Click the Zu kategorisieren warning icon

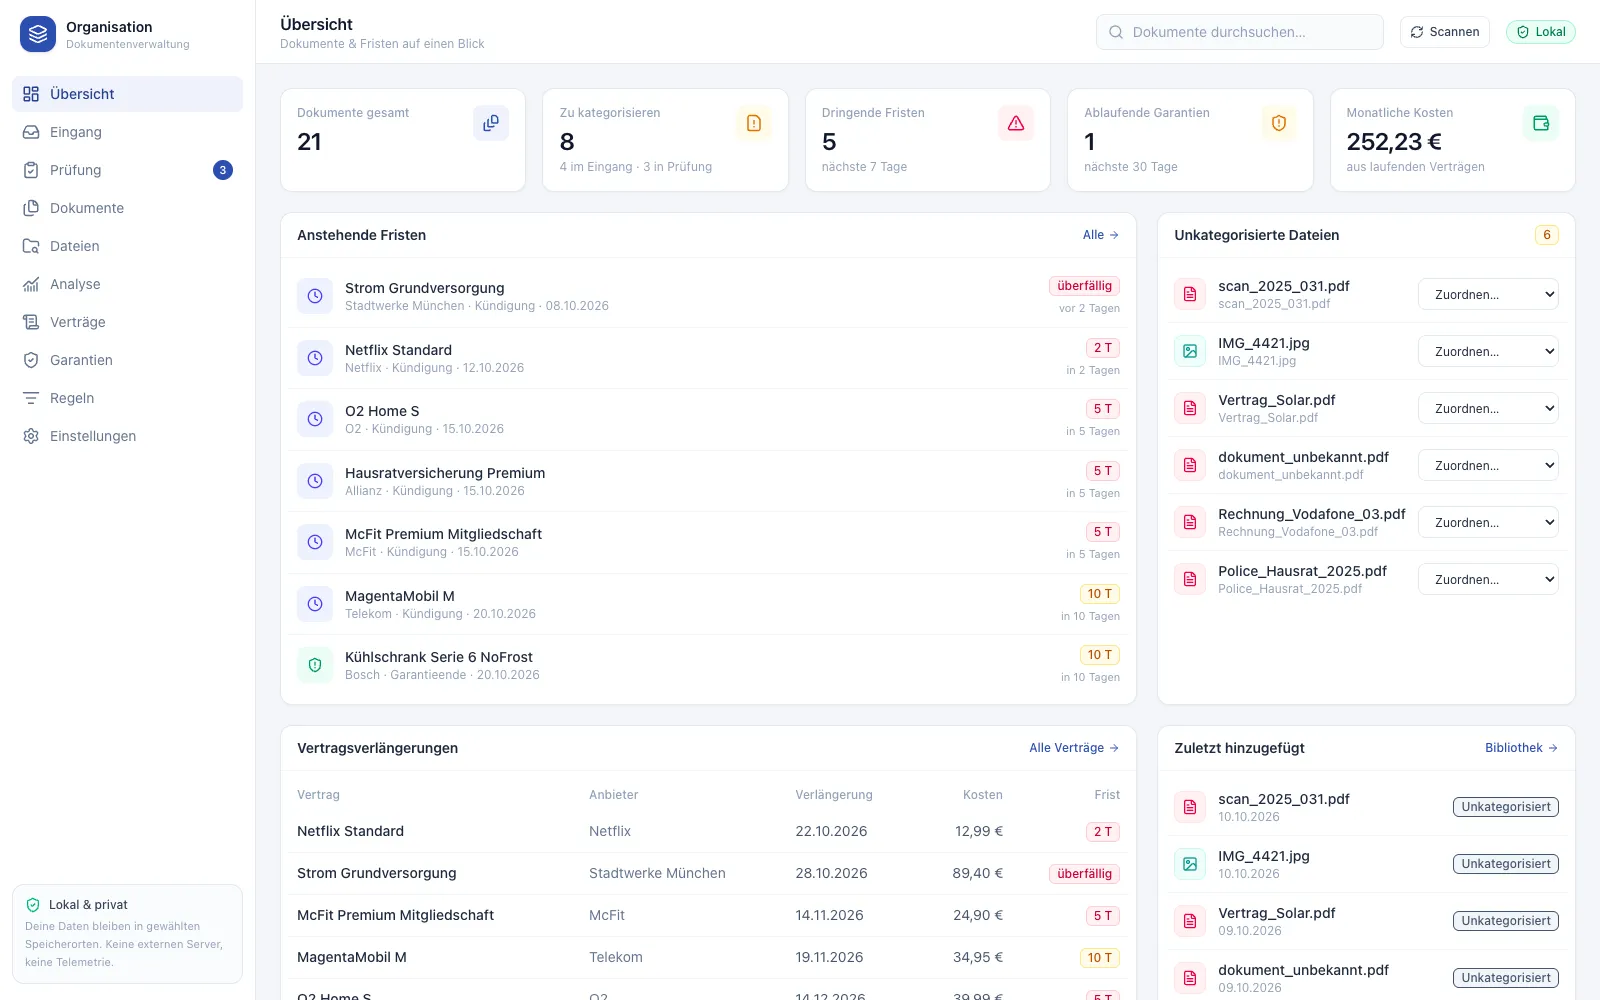click(x=754, y=123)
